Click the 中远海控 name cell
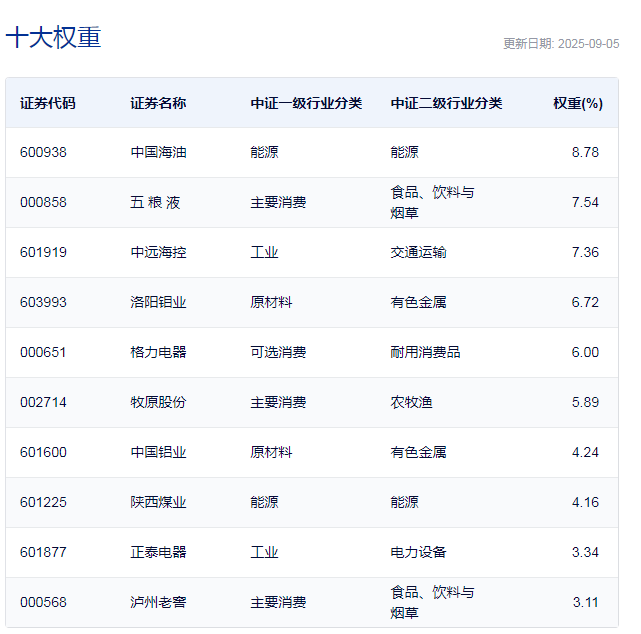The width and height of the screenshot is (641, 634). coord(158,252)
